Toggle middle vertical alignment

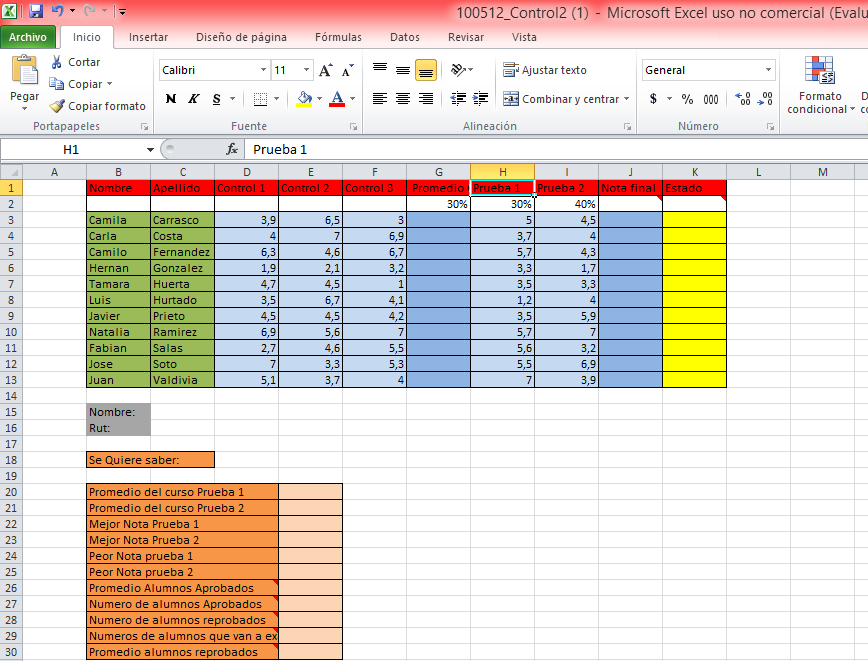[403, 70]
